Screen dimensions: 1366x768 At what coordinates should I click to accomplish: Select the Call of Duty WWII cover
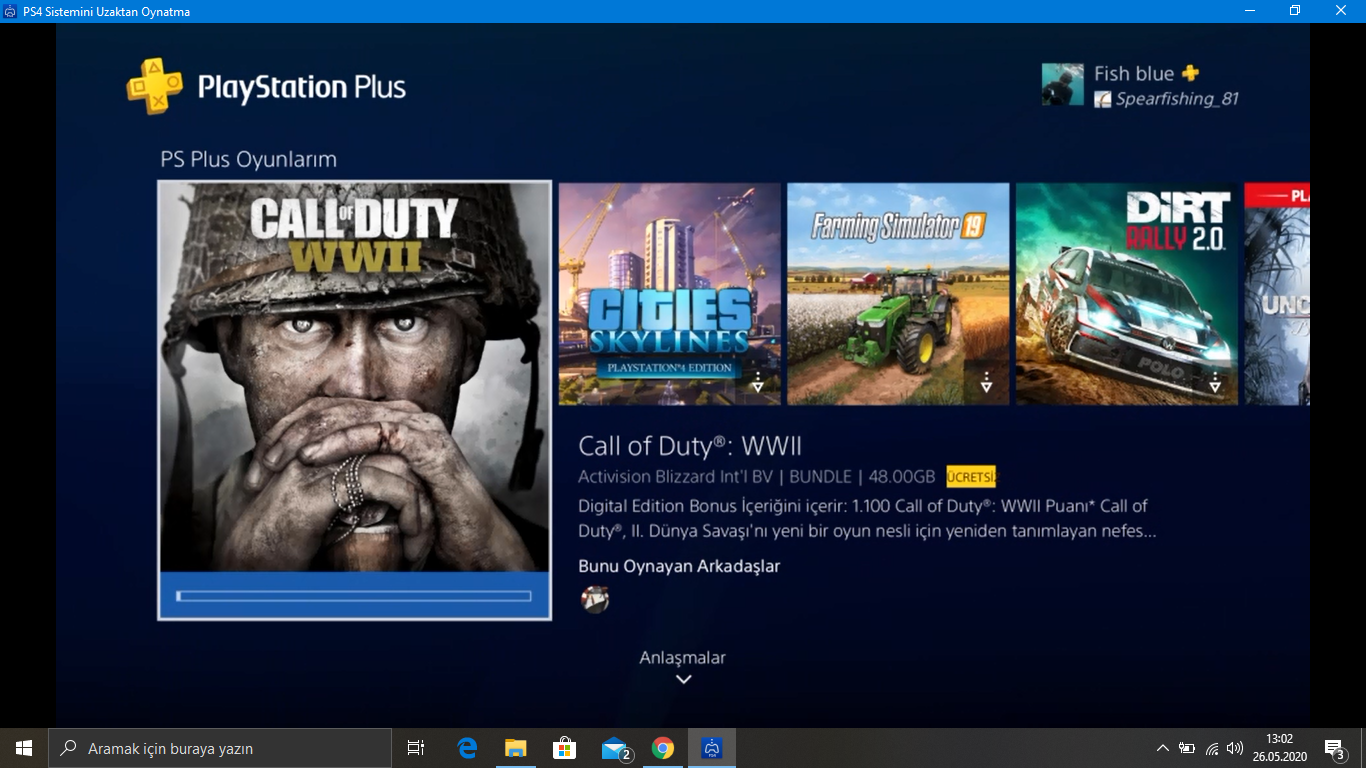[354, 377]
